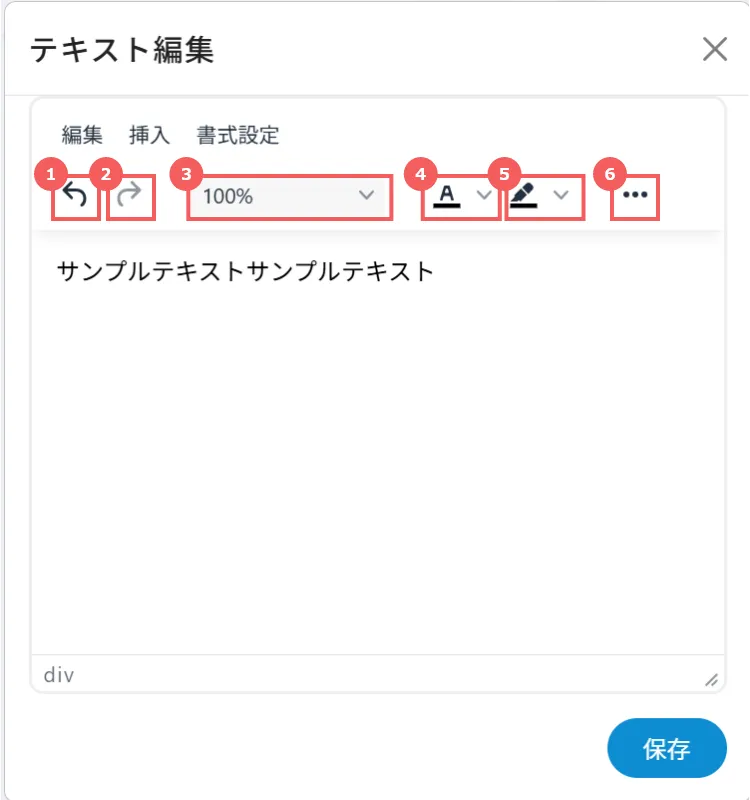Click the red number 6 badge
Image resolution: width=750 pixels, height=800 pixels.
click(x=608, y=173)
